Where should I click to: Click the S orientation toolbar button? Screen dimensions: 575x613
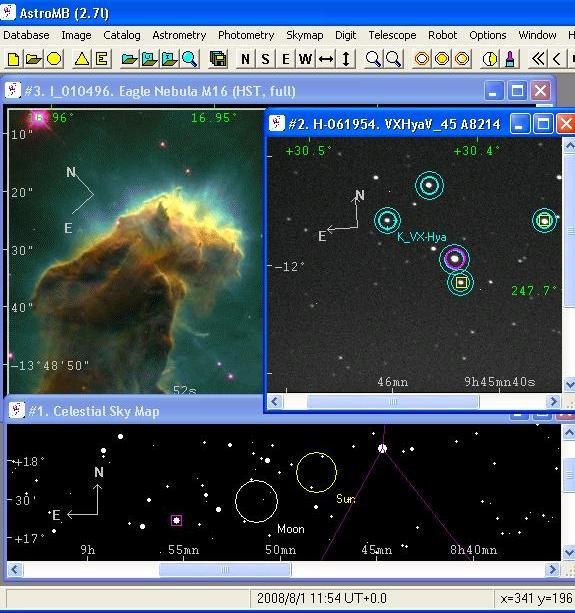[x=265, y=59]
